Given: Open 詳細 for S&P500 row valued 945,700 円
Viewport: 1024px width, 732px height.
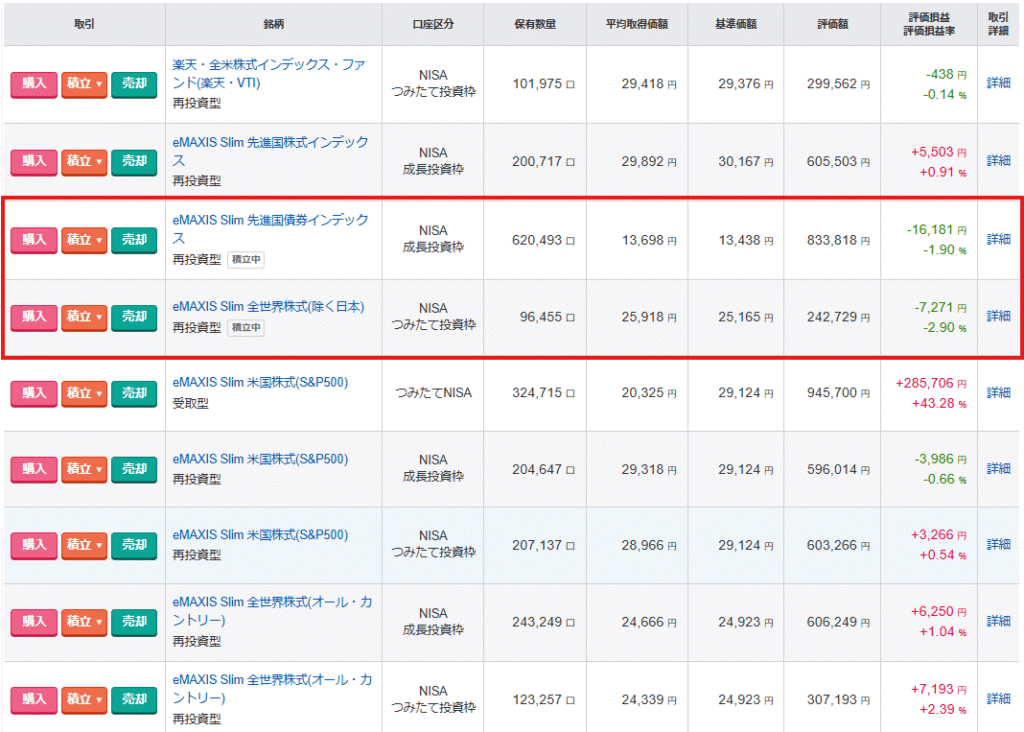Looking at the screenshot, I should pyautogui.click(x=998, y=392).
